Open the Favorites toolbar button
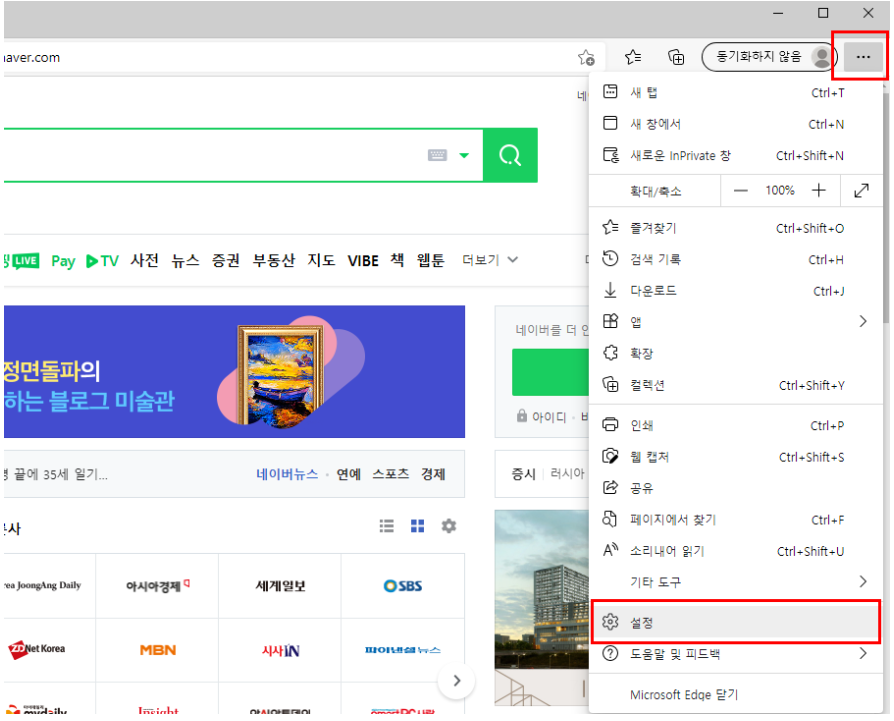This screenshot has width=894, height=721. (632, 57)
